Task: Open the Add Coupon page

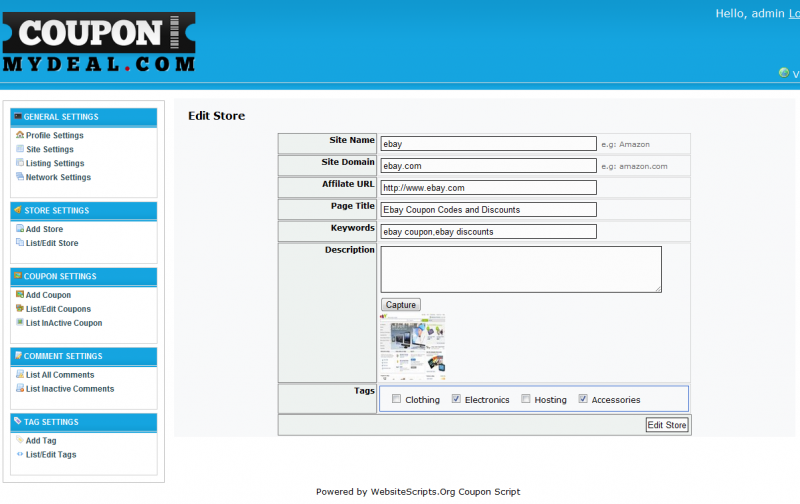Action: coord(48,295)
